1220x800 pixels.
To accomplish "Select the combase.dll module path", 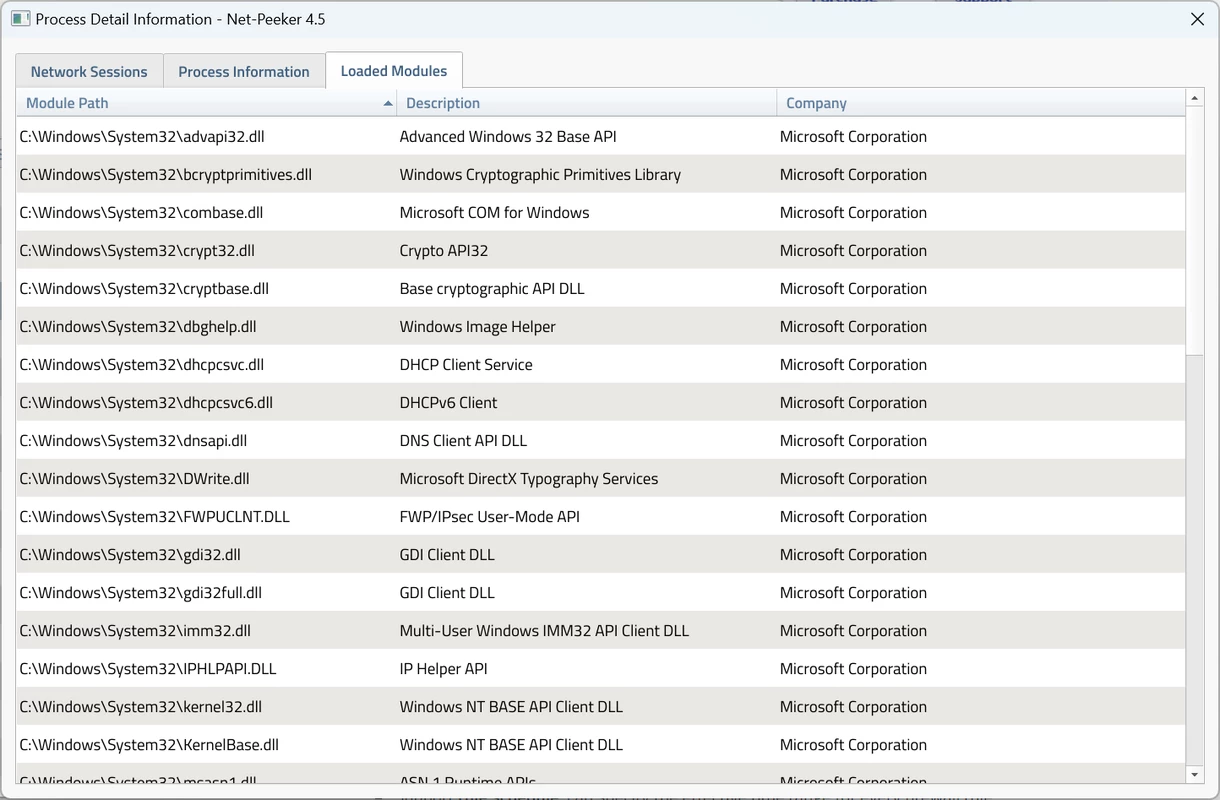I will click(141, 213).
